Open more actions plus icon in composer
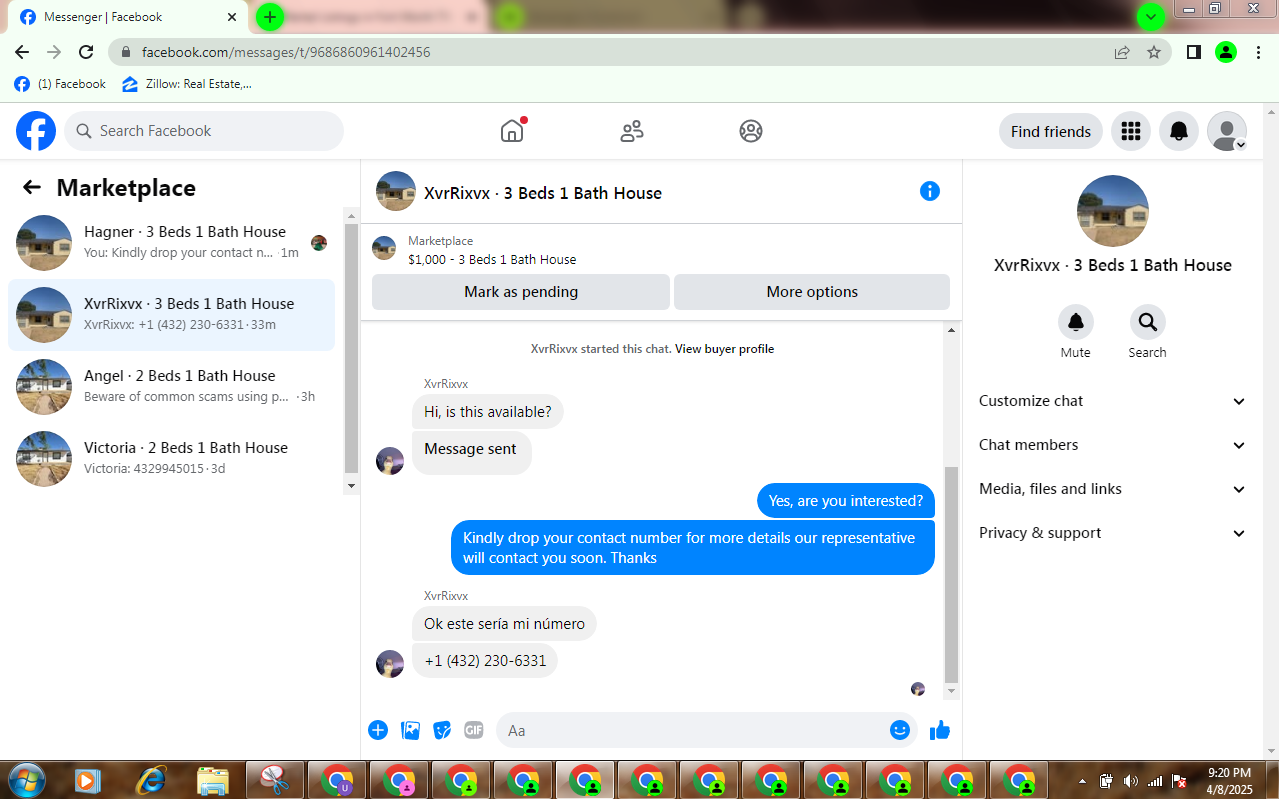1279x799 pixels. [x=378, y=730]
